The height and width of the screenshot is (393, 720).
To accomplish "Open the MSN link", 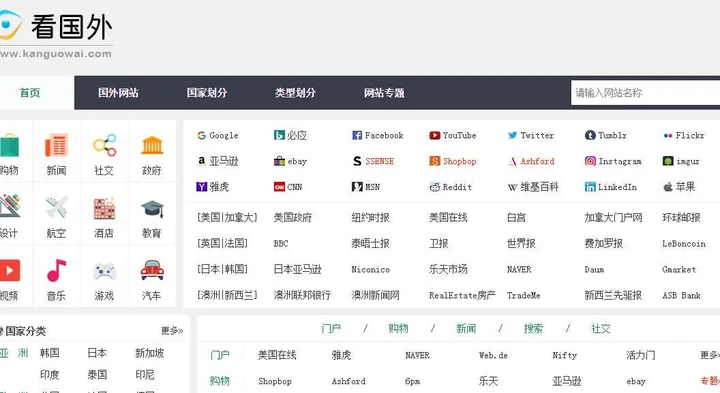I will pyautogui.click(x=372, y=187).
